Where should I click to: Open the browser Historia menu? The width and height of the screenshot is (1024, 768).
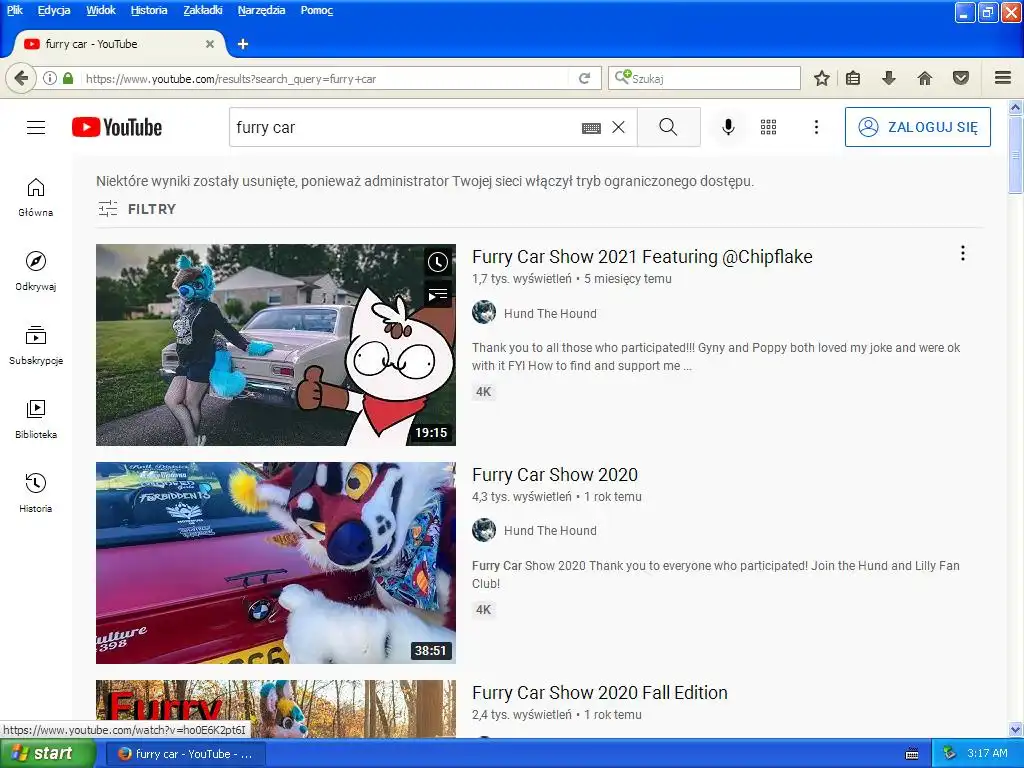point(149,10)
